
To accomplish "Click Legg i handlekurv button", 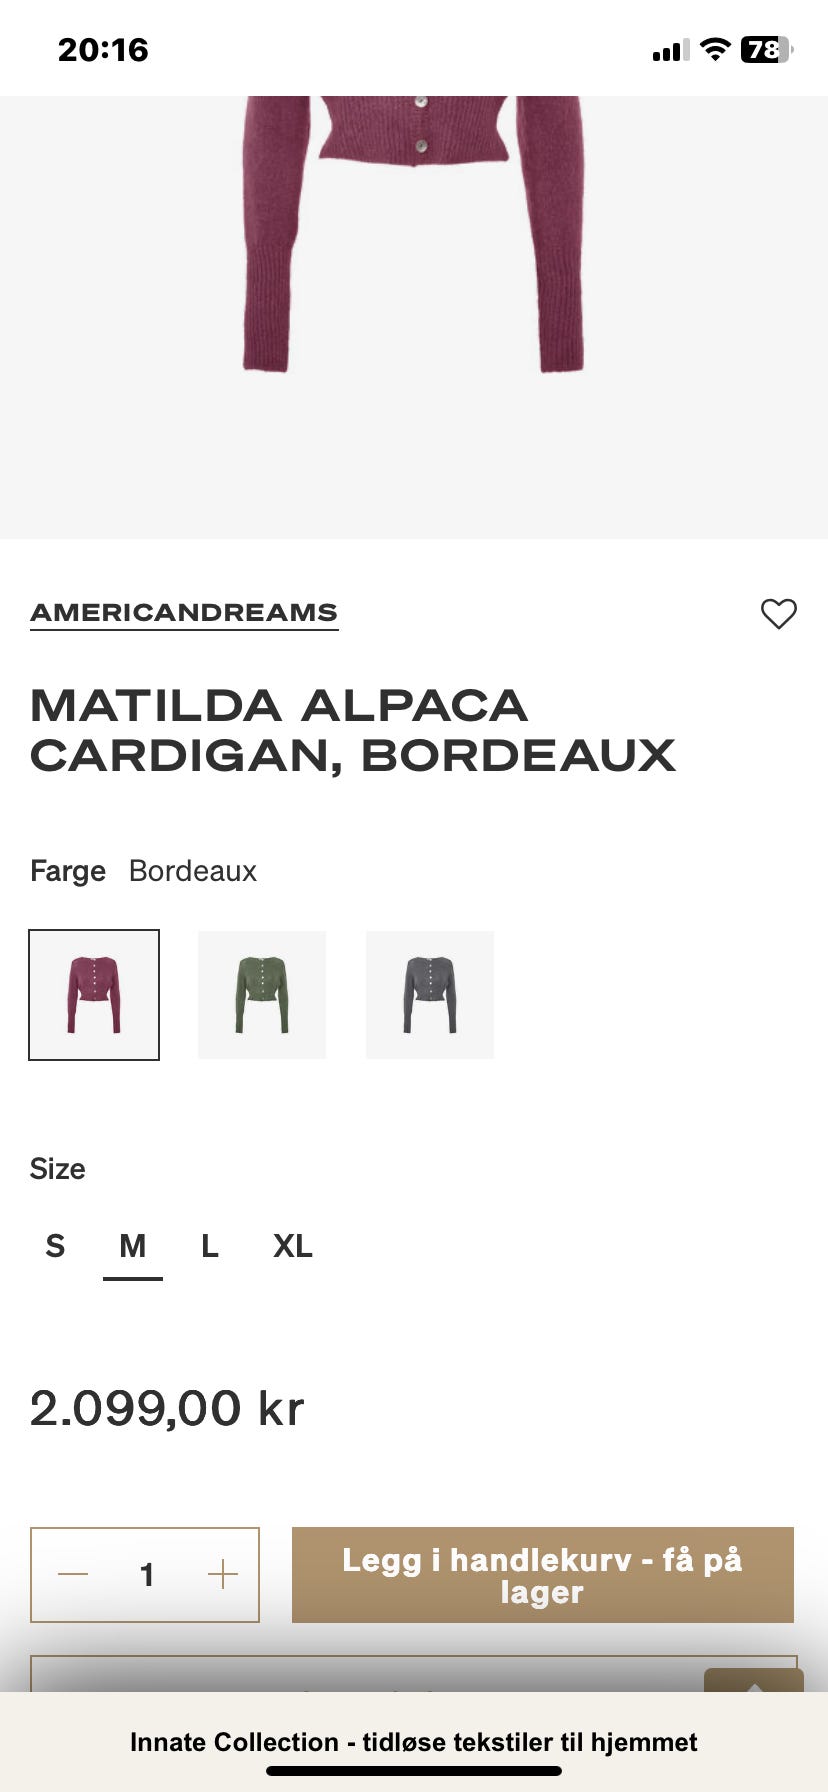I will (543, 1575).
